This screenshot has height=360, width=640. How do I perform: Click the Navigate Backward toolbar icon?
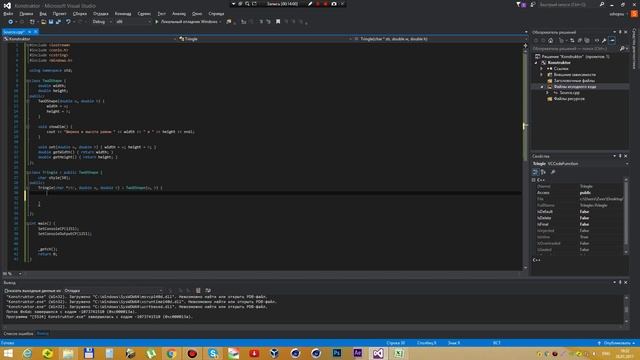11,22
